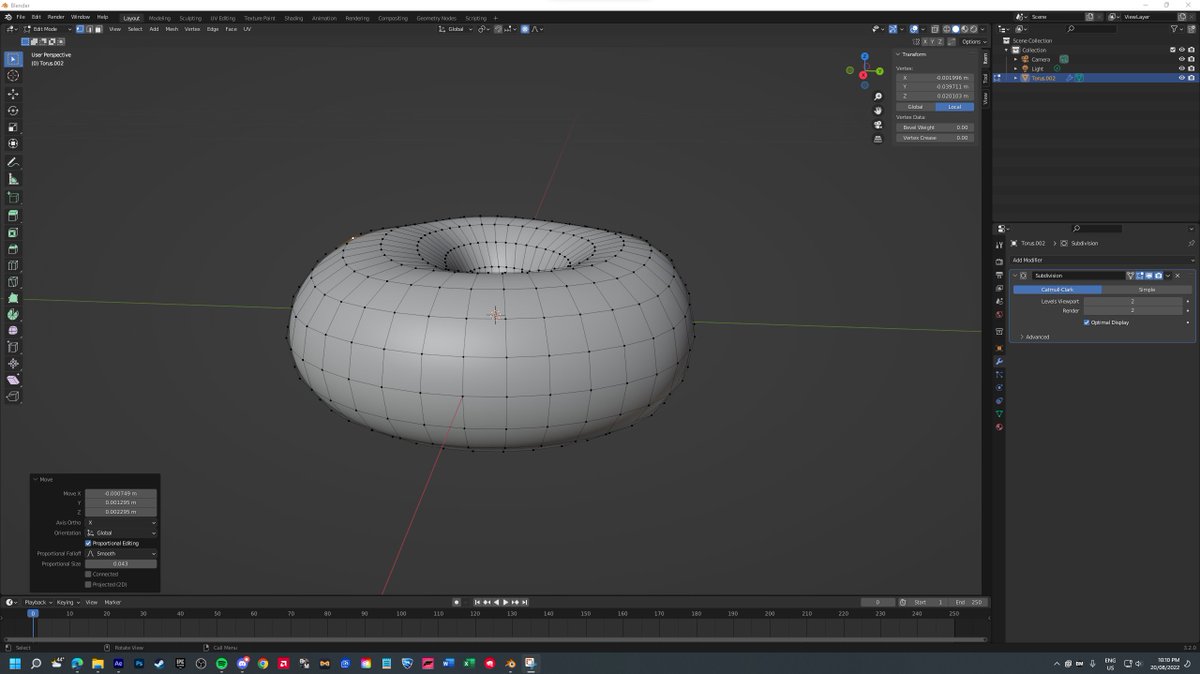Select the Annotate tool

(13, 162)
